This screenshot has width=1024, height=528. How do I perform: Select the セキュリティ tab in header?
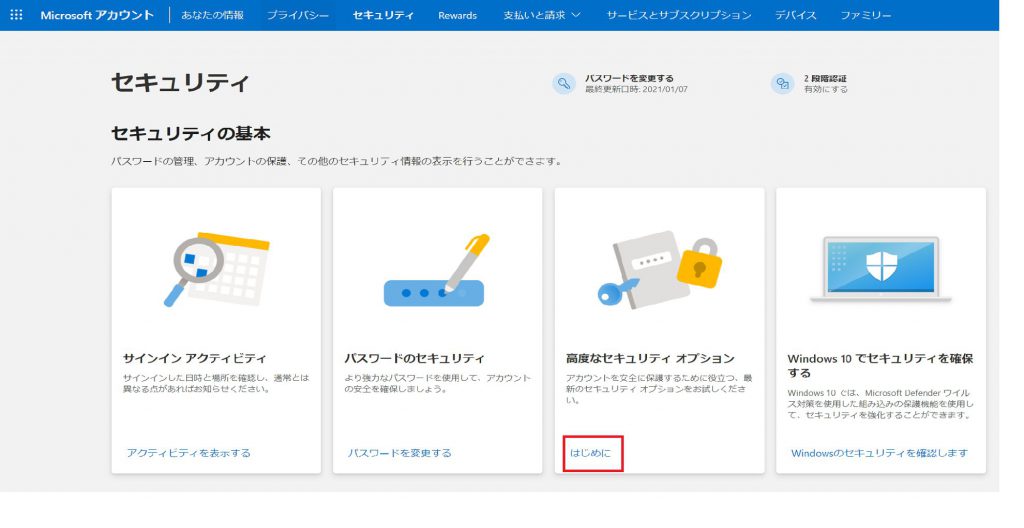[x=383, y=15]
